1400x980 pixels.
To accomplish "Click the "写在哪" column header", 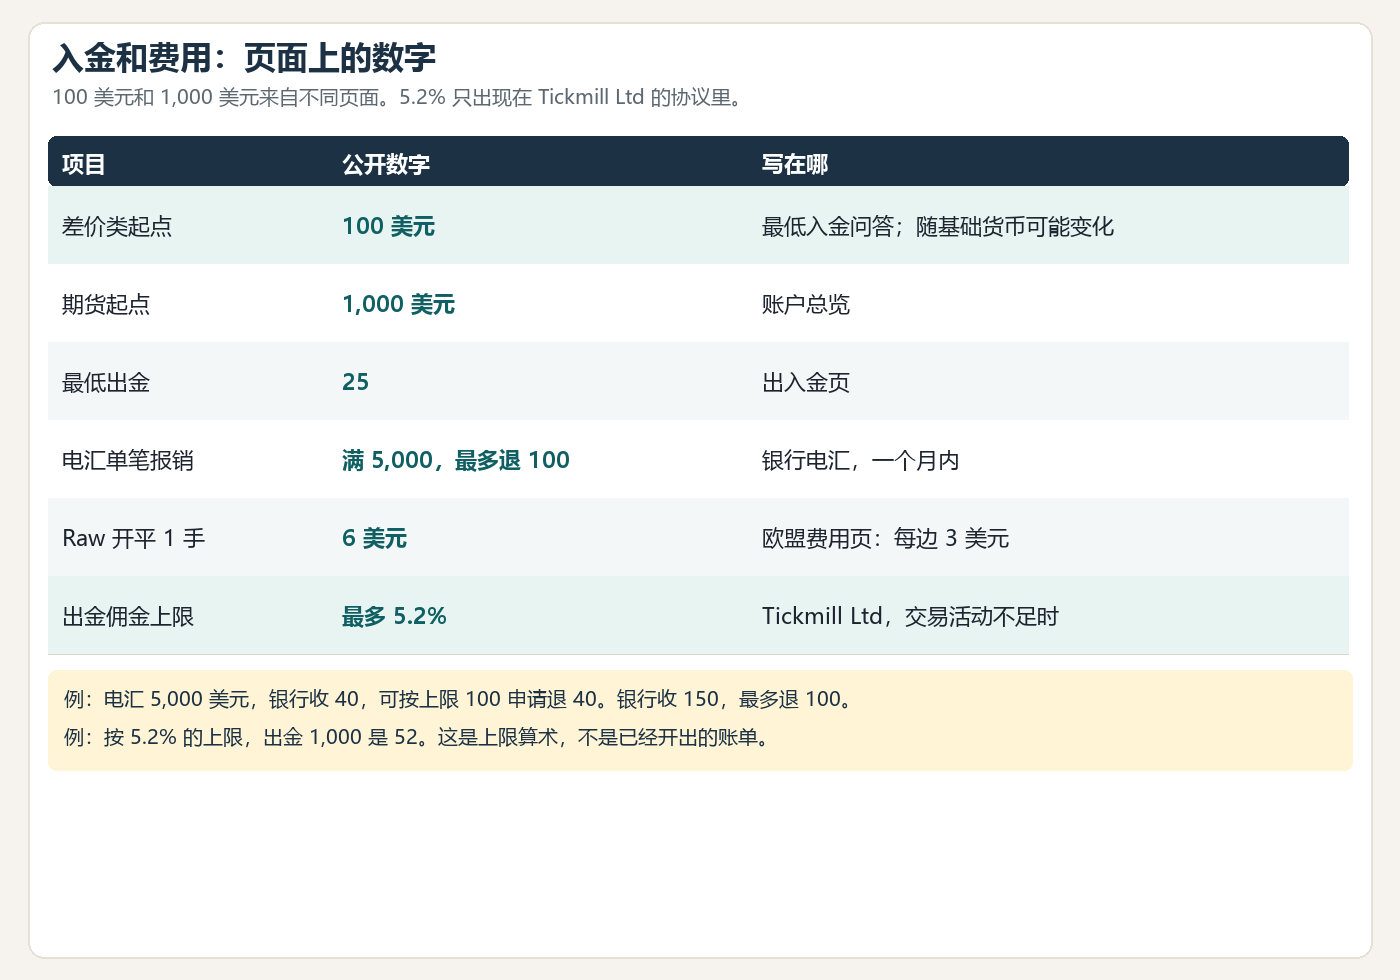I will click(795, 164).
